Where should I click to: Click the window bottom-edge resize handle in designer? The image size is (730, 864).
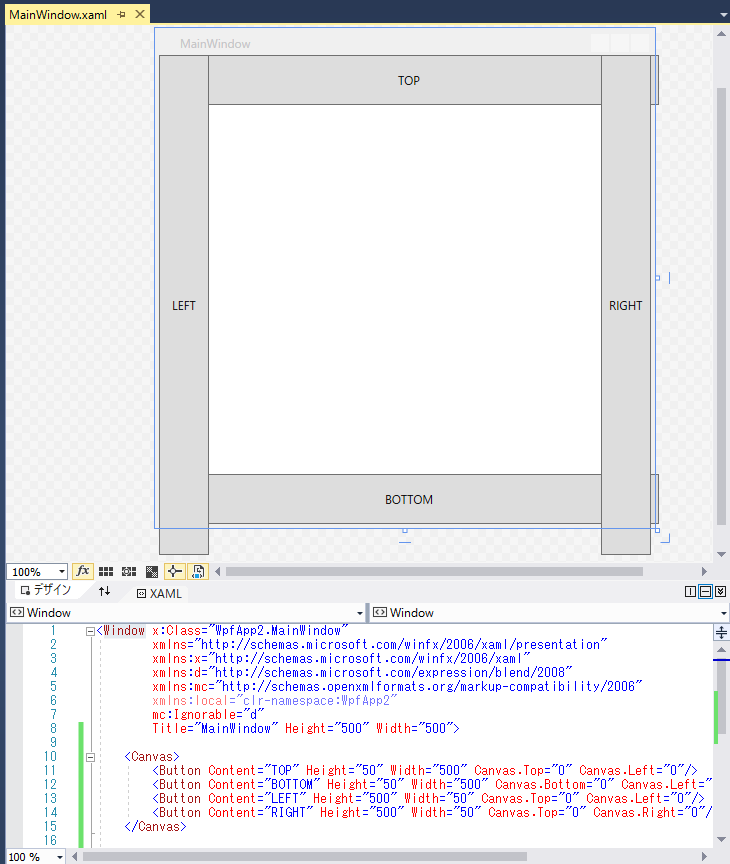[405, 530]
